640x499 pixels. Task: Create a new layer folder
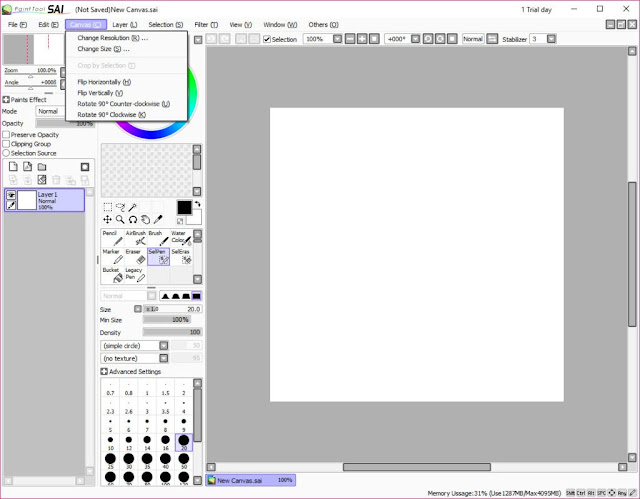(x=42, y=166)
